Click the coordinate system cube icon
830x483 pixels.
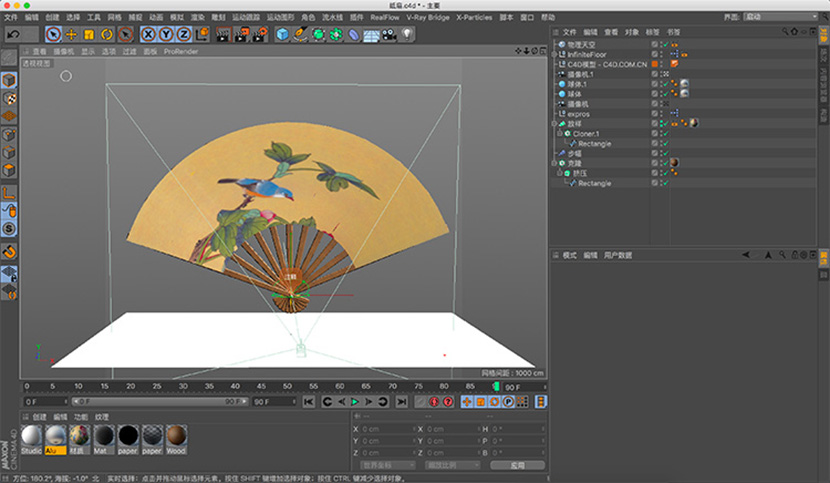point(202,34)
